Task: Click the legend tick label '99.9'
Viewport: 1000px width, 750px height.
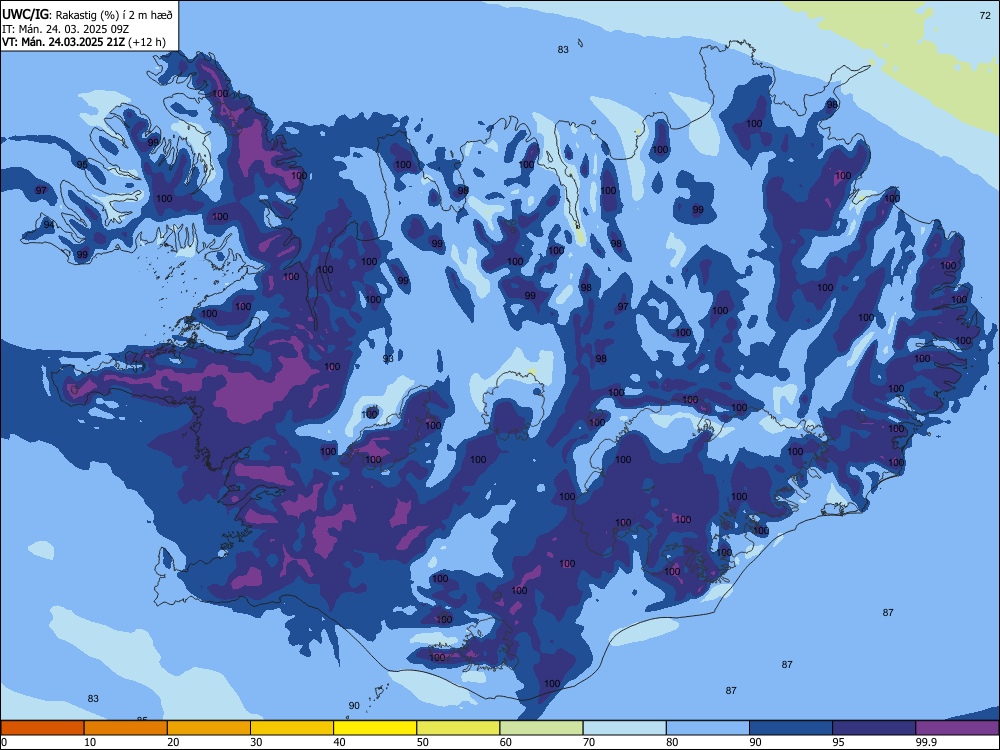Action: pos(925,742)
